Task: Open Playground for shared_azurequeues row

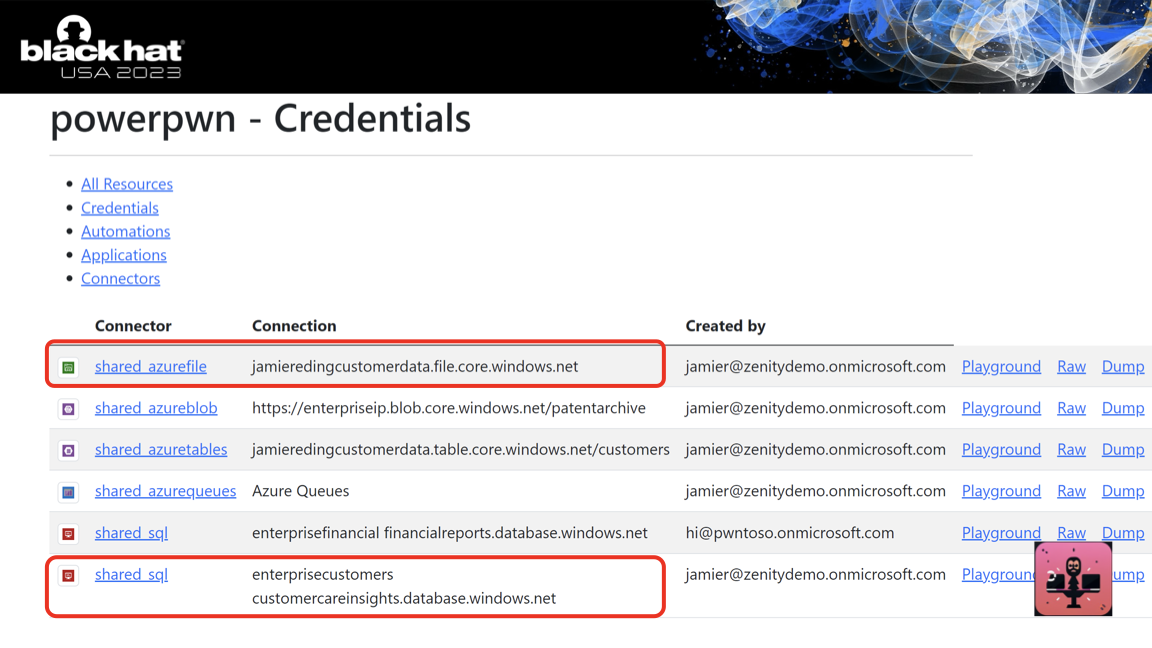Action: pos(1001,491)
